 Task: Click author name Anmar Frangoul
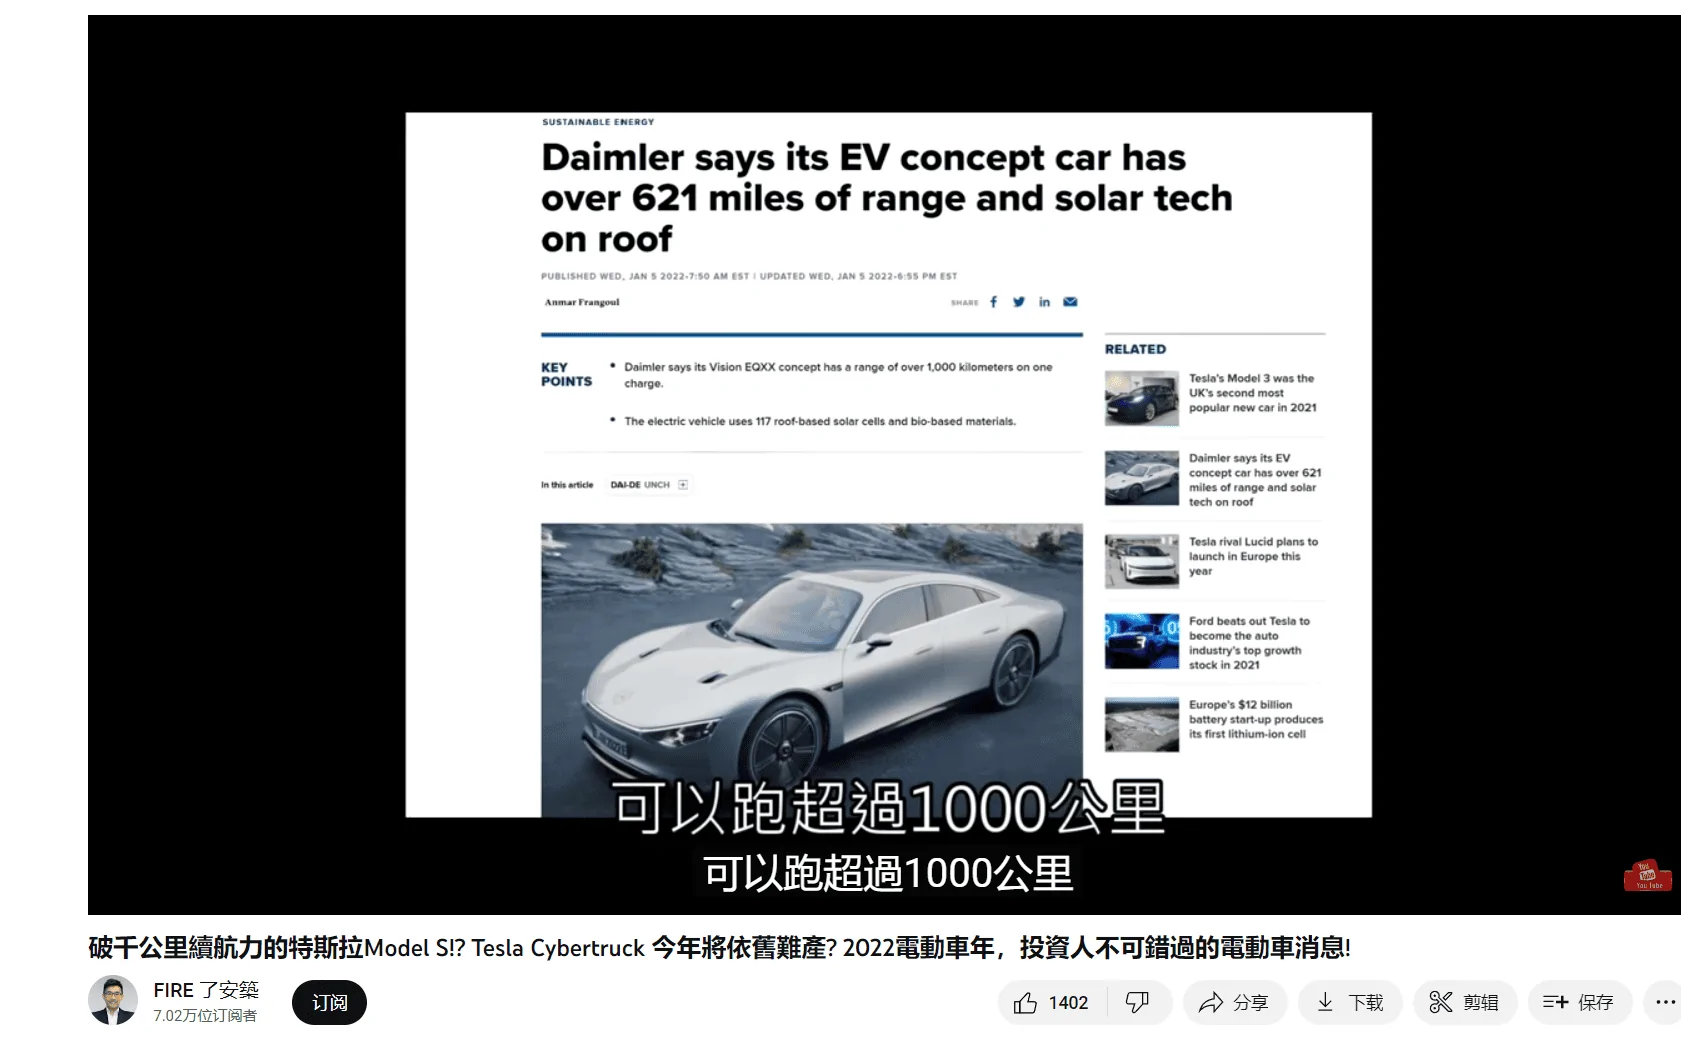tap(582, 302)
